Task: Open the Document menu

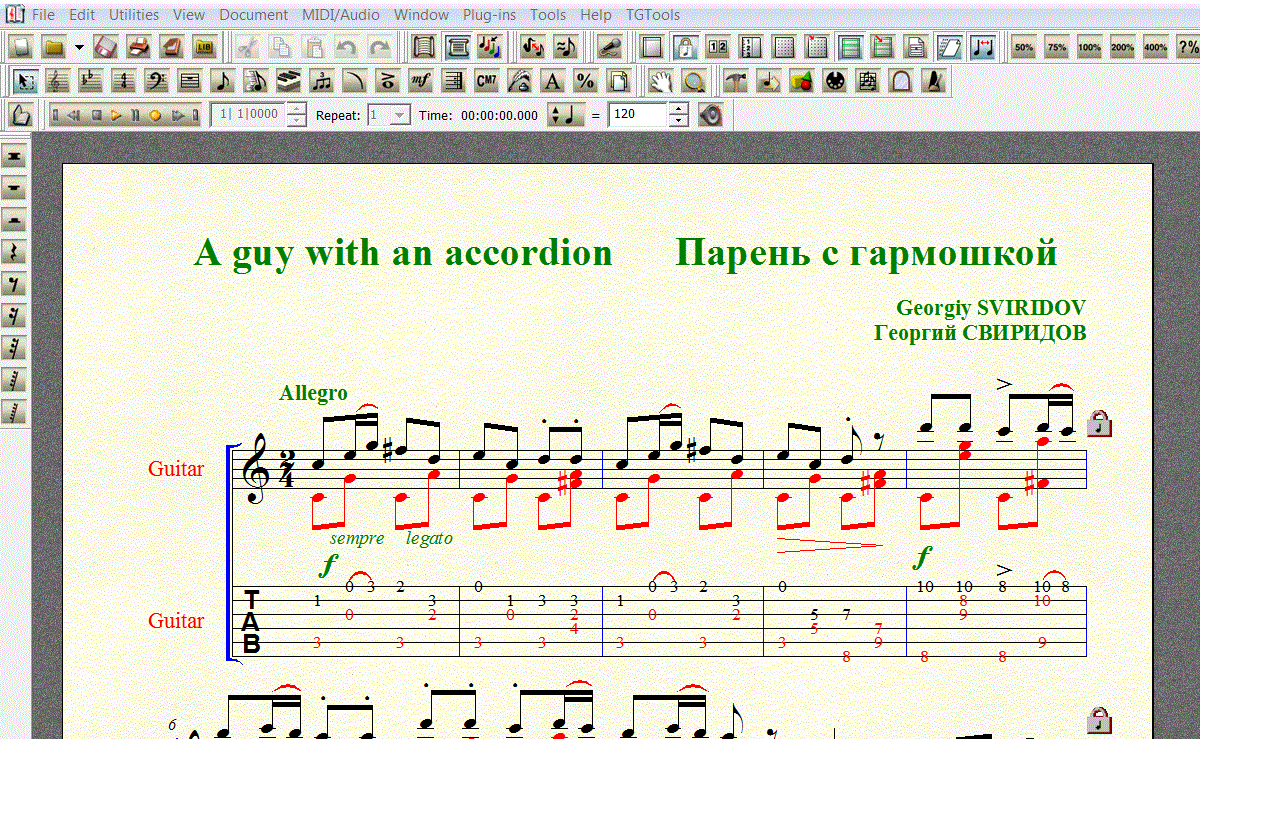Action: tap(254, 15)
